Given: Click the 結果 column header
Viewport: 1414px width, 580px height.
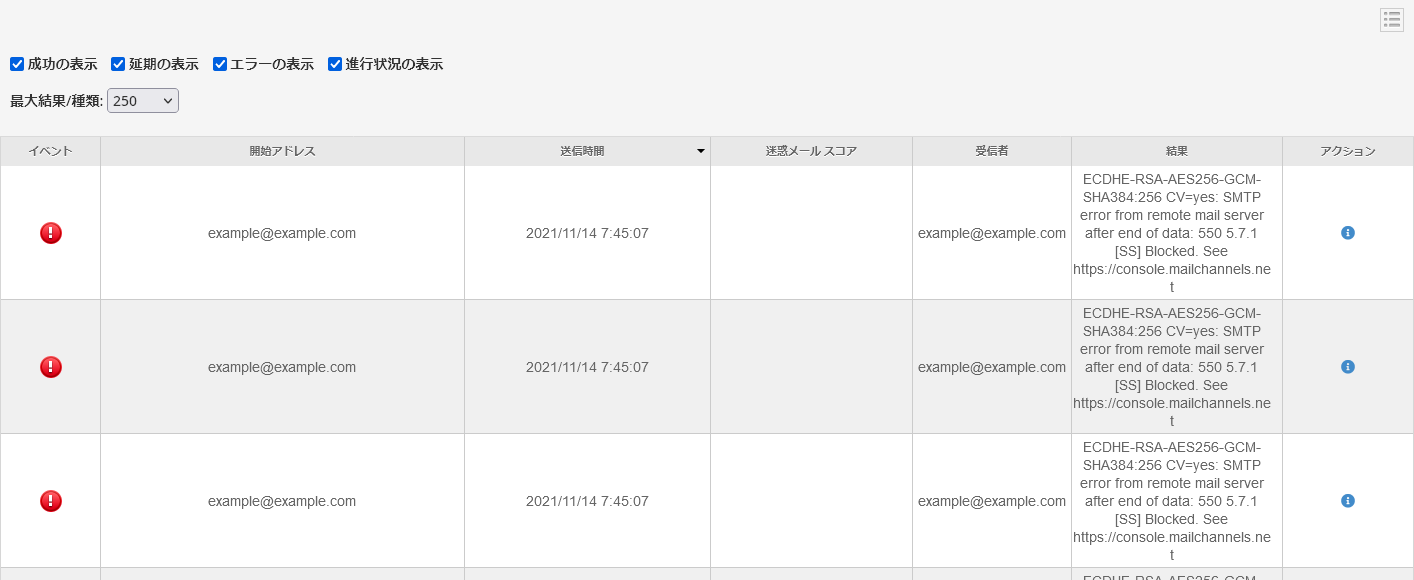Looking at the screenshot, I should pyautogui.click(x=1176, y=151).
